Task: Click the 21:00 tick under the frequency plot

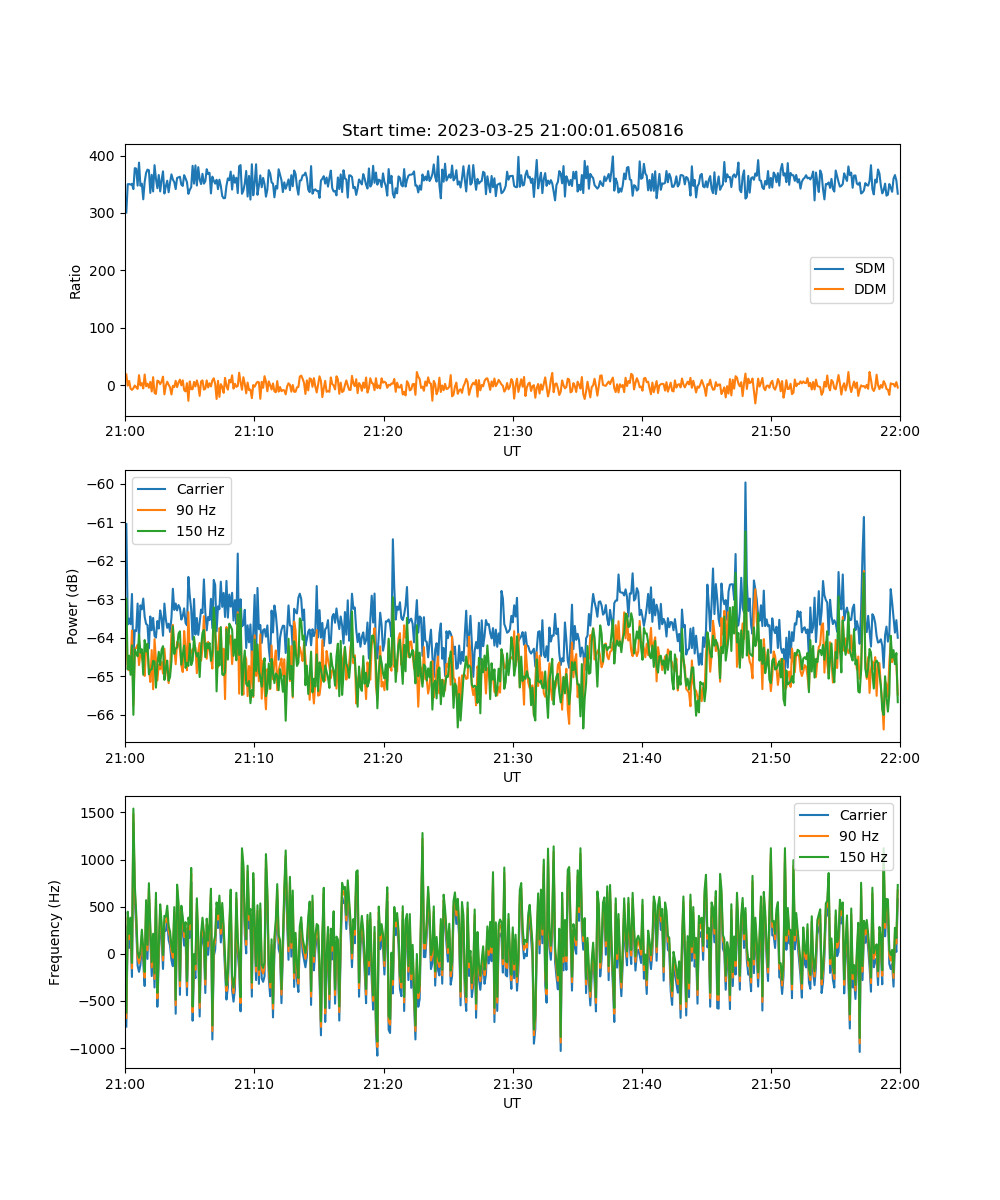Action: point(125,1083)
